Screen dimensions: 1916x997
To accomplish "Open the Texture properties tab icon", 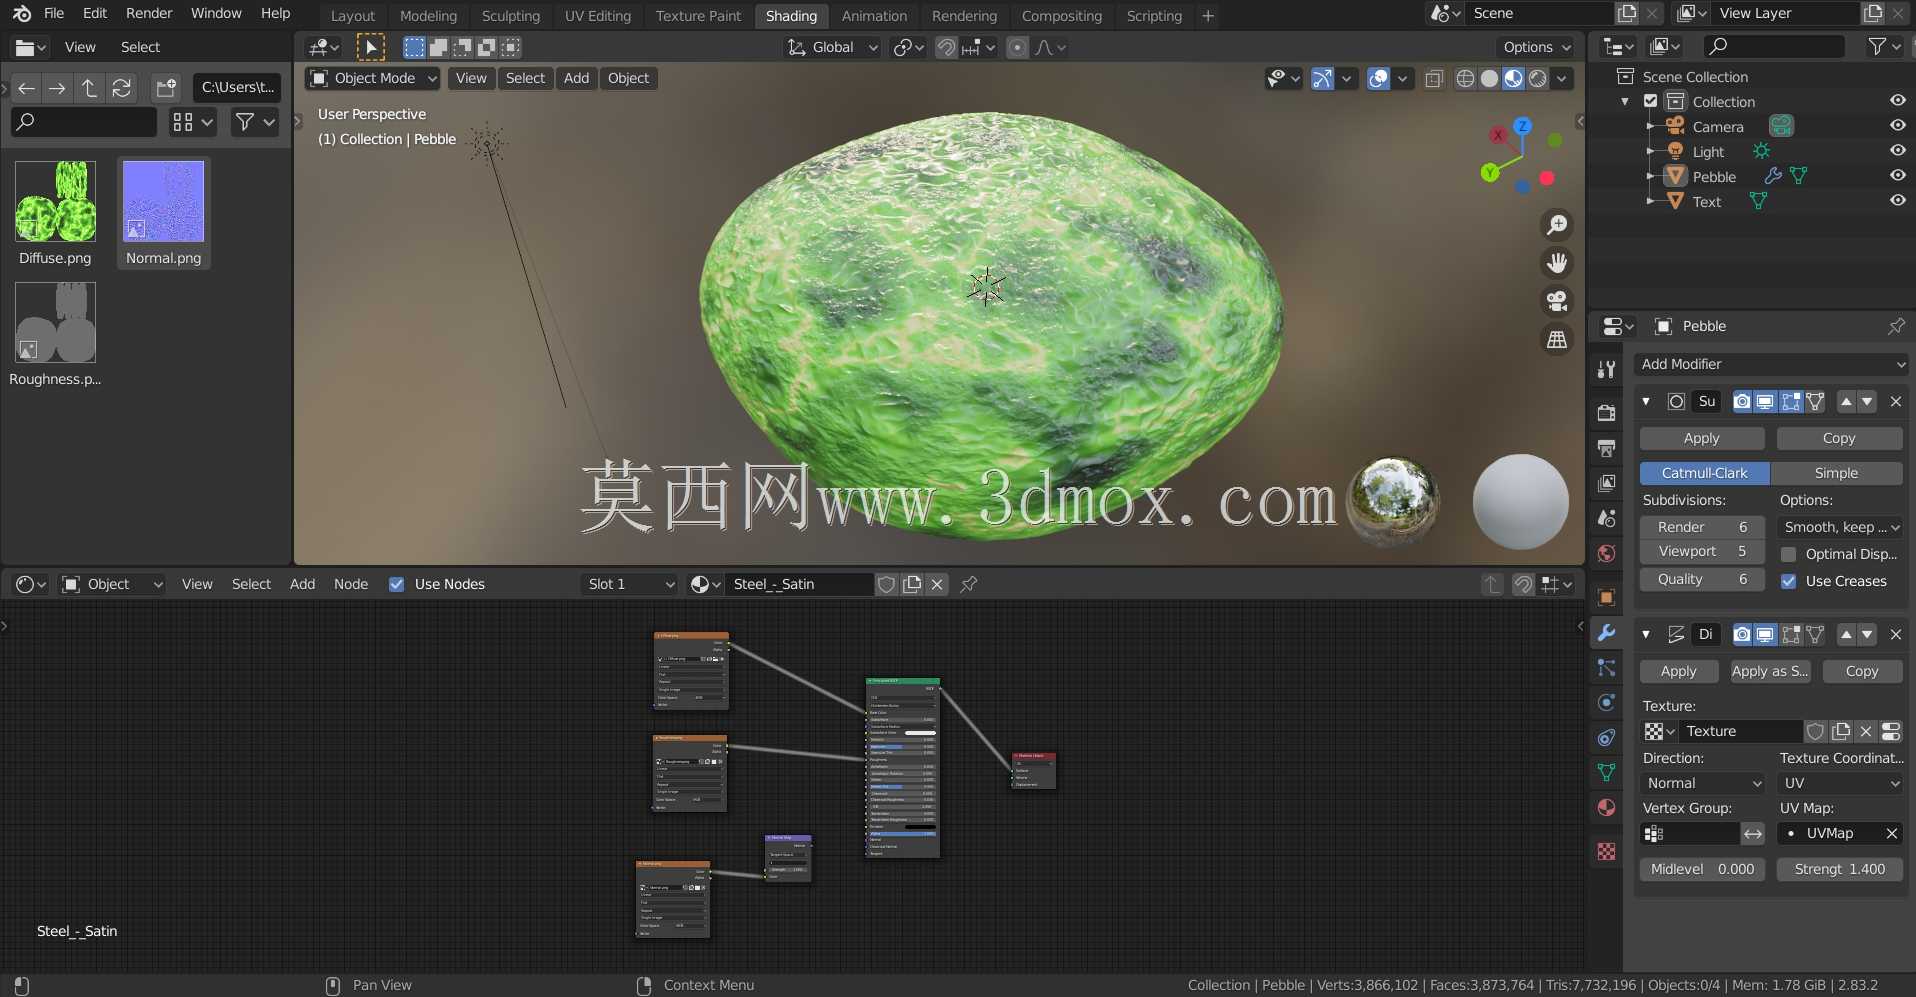I will (1606, 851).
